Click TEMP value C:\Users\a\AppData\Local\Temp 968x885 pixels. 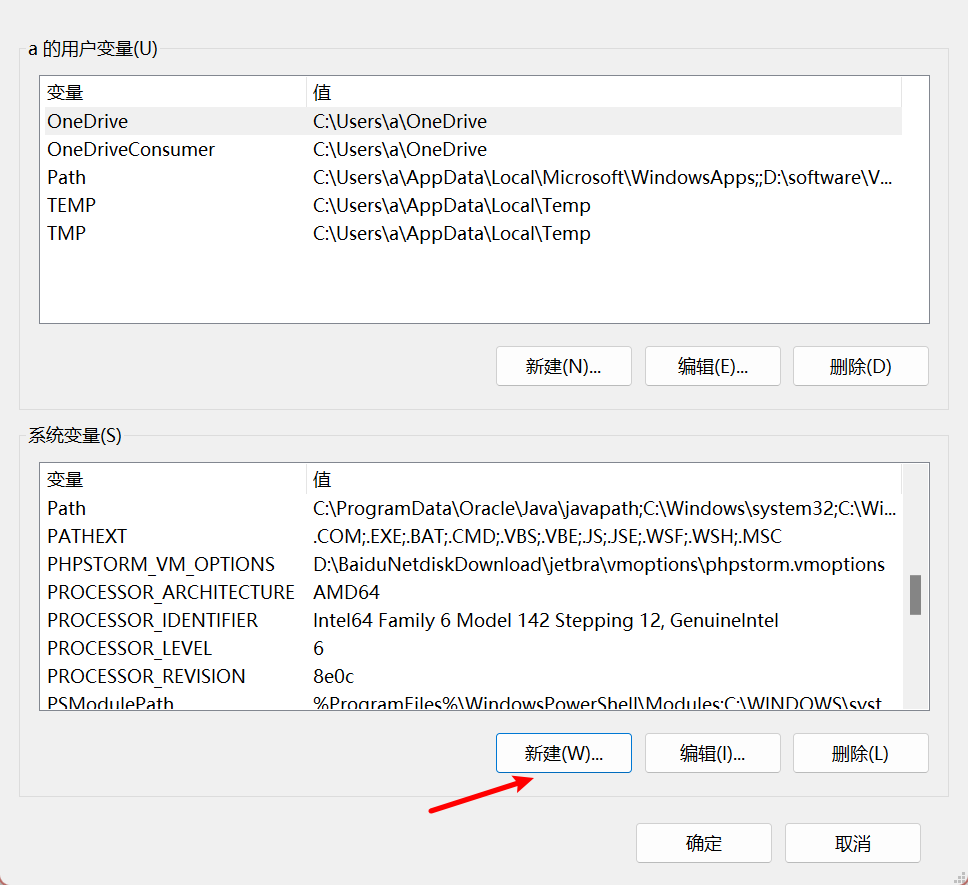[x=452, y=206]
